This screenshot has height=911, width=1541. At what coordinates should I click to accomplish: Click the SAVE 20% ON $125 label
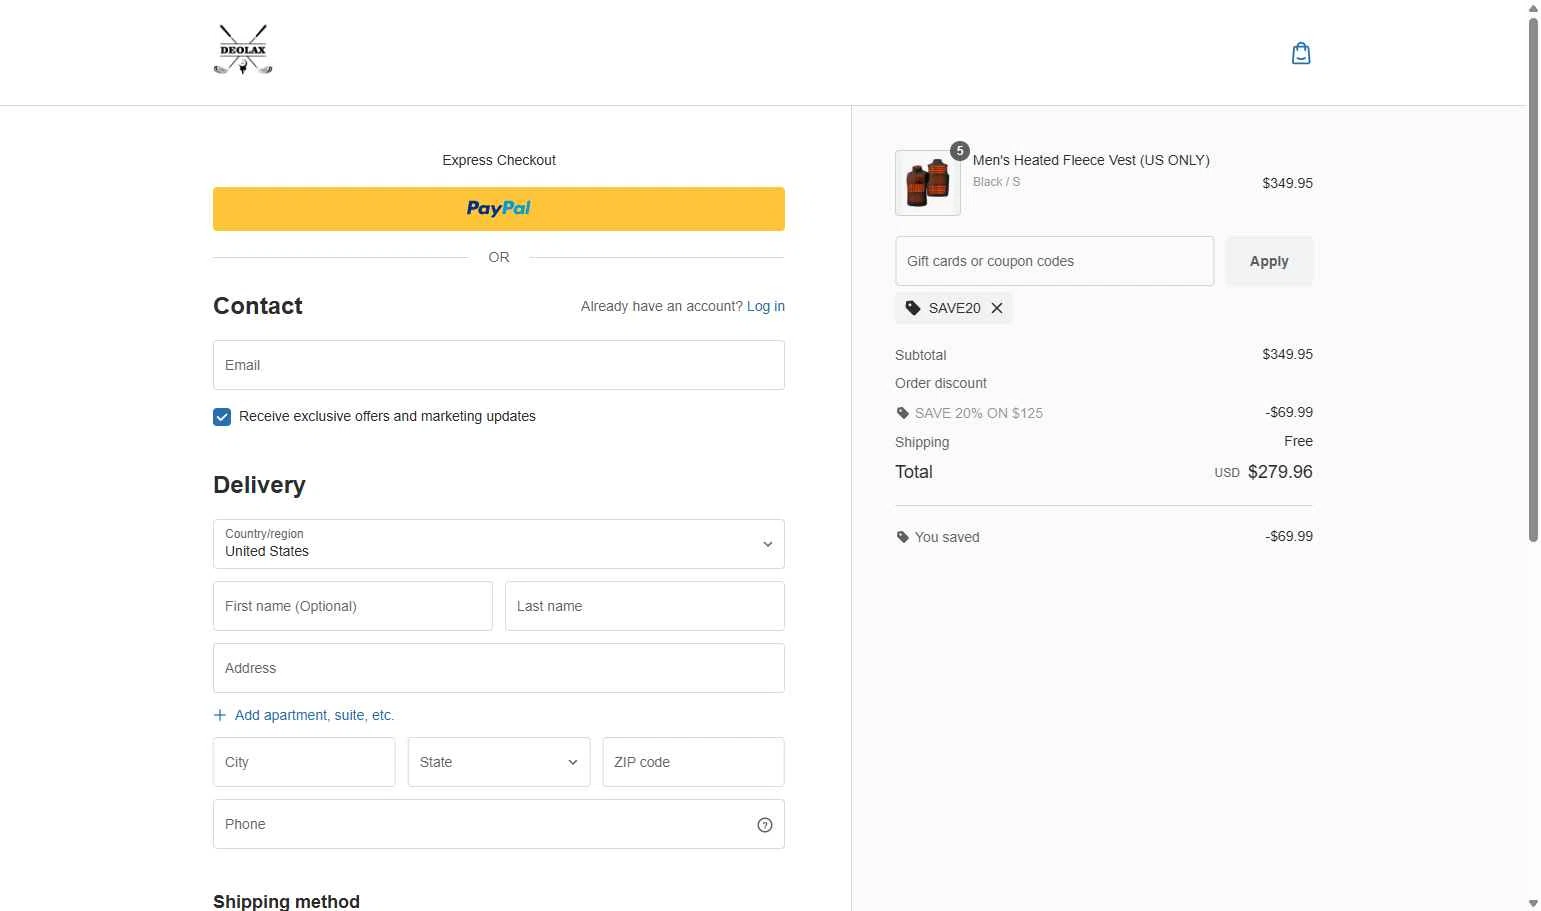pos(979,413)
